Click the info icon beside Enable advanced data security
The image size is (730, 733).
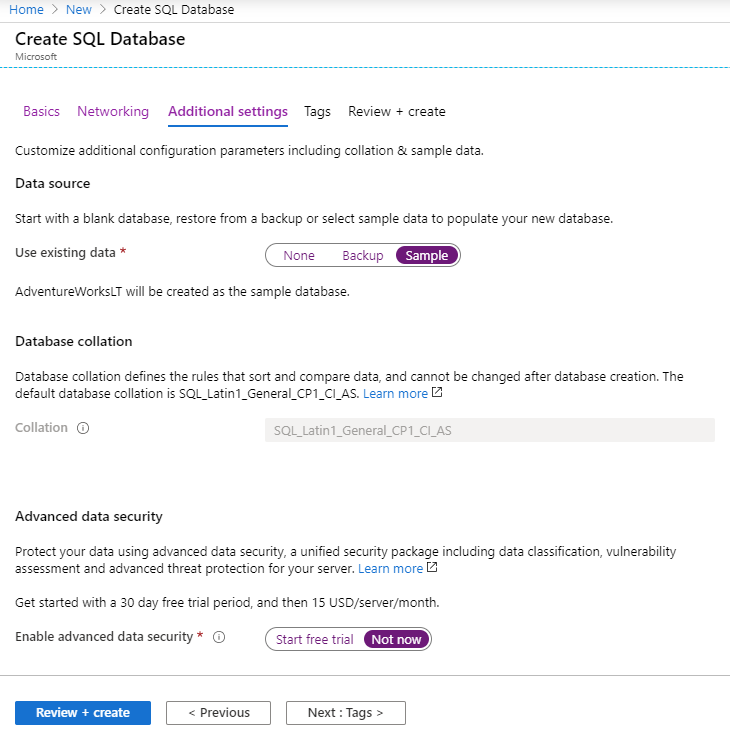point(219,637)
